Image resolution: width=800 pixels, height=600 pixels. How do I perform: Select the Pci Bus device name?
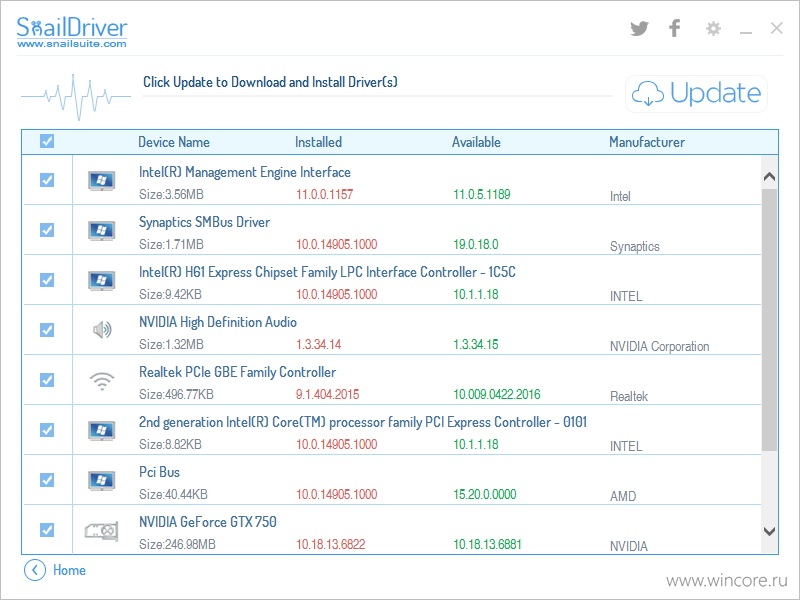tap(159, 472)
